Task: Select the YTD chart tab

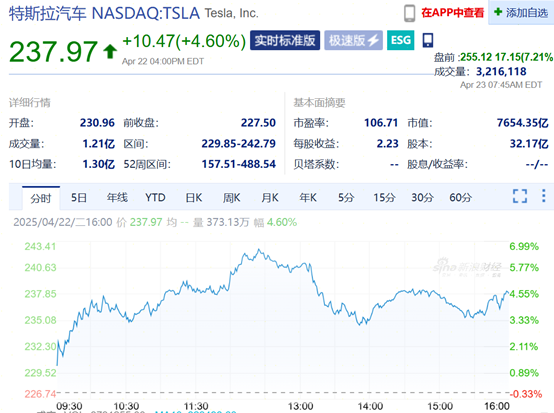Action: click(x=155, y=197)
